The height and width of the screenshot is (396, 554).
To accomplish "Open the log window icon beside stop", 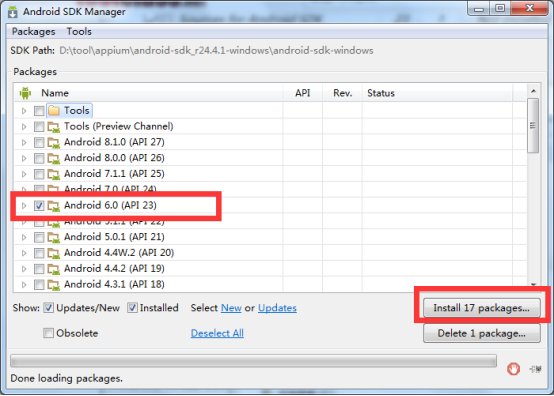I will [535, 369].
